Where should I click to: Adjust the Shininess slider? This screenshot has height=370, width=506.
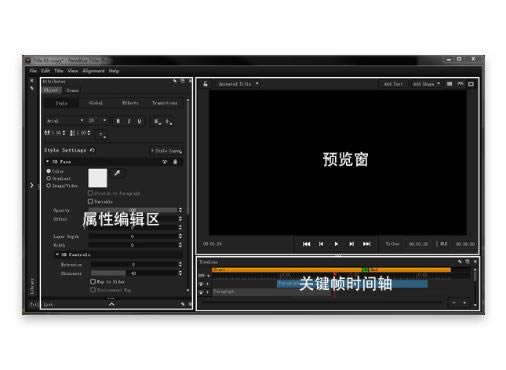pos(134,273)
